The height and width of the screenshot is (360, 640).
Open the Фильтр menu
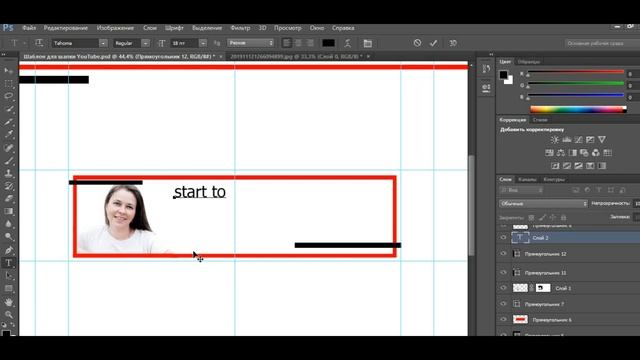(240, 28)
